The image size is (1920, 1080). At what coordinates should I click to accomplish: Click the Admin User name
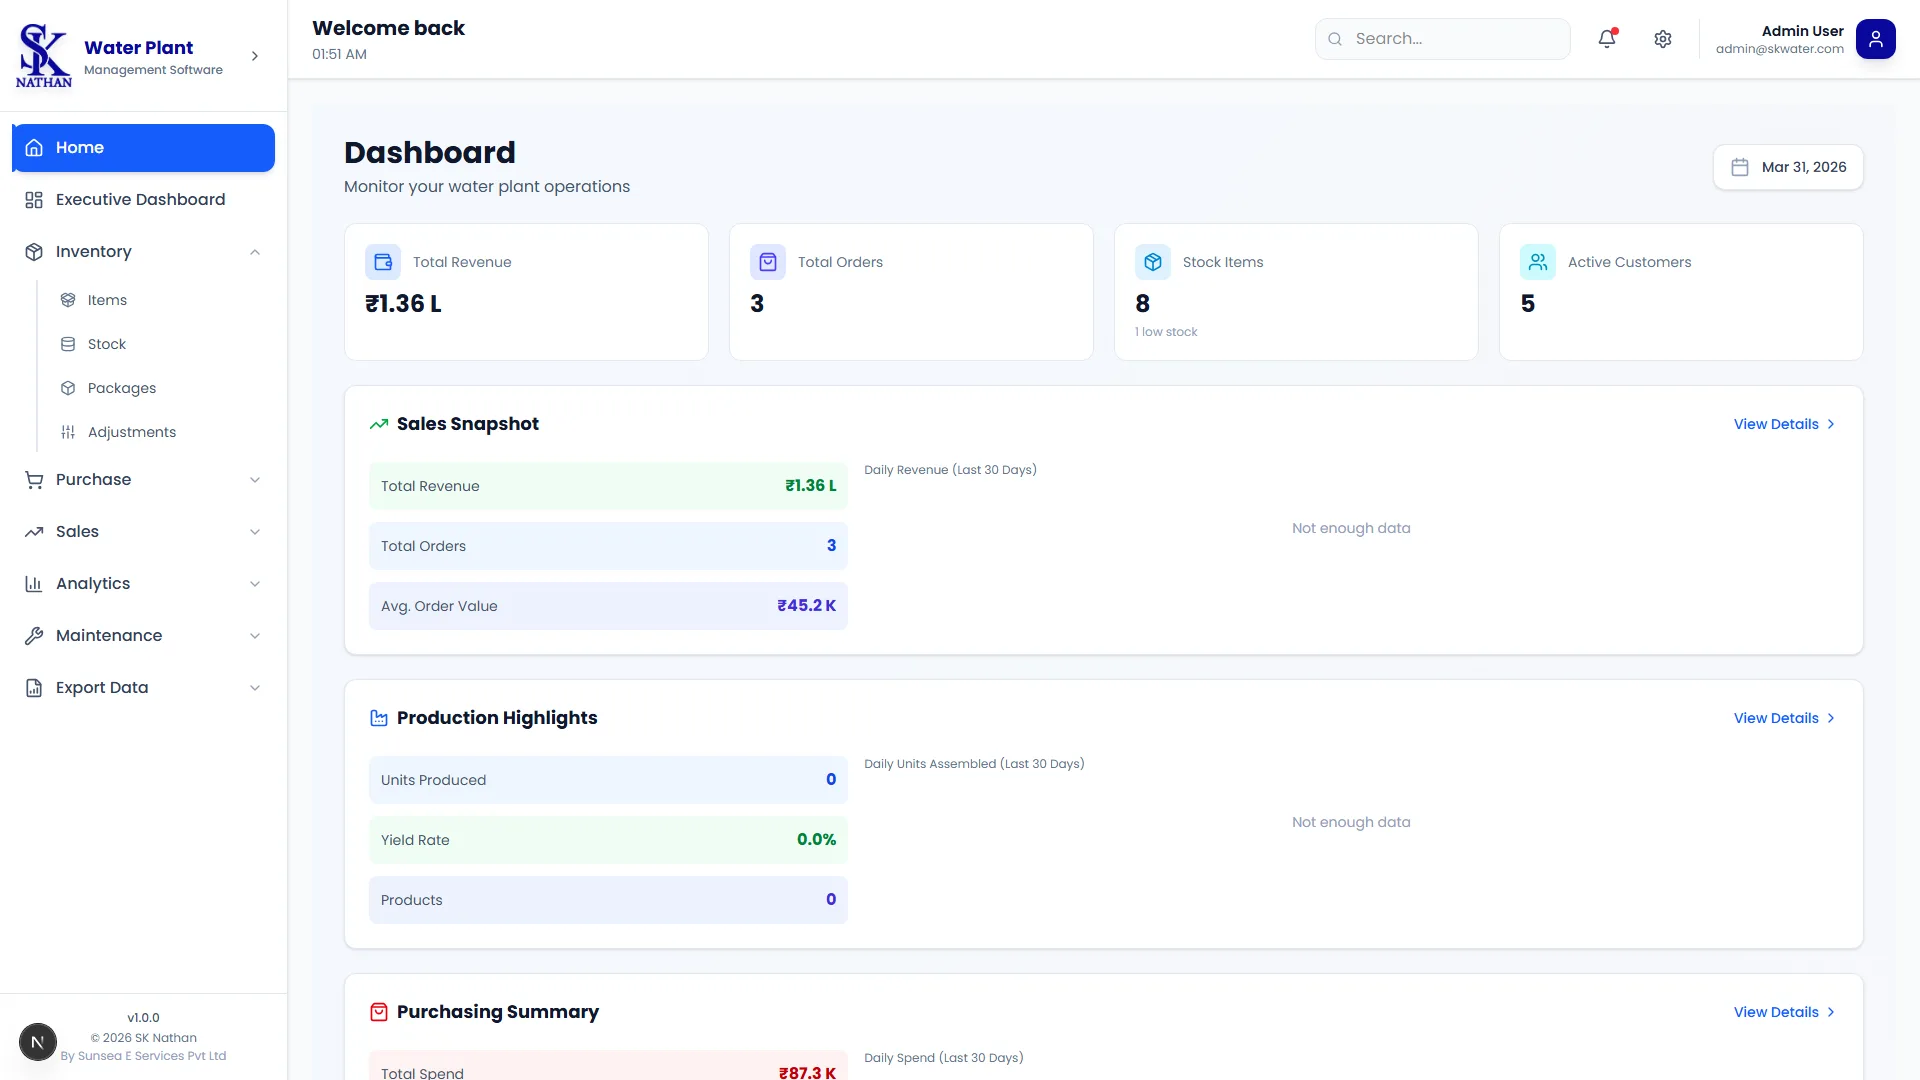(1802, 31)
